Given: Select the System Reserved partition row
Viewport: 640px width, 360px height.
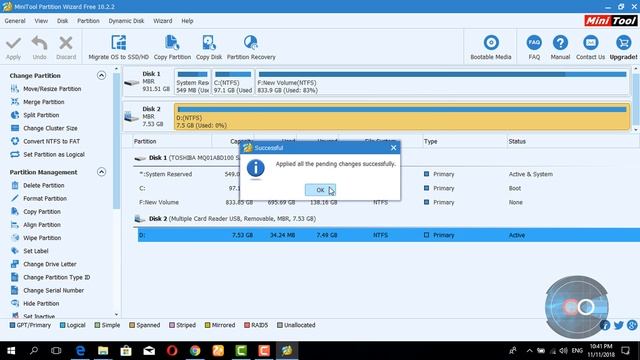Looking at the screenshot, I should 389,174.
